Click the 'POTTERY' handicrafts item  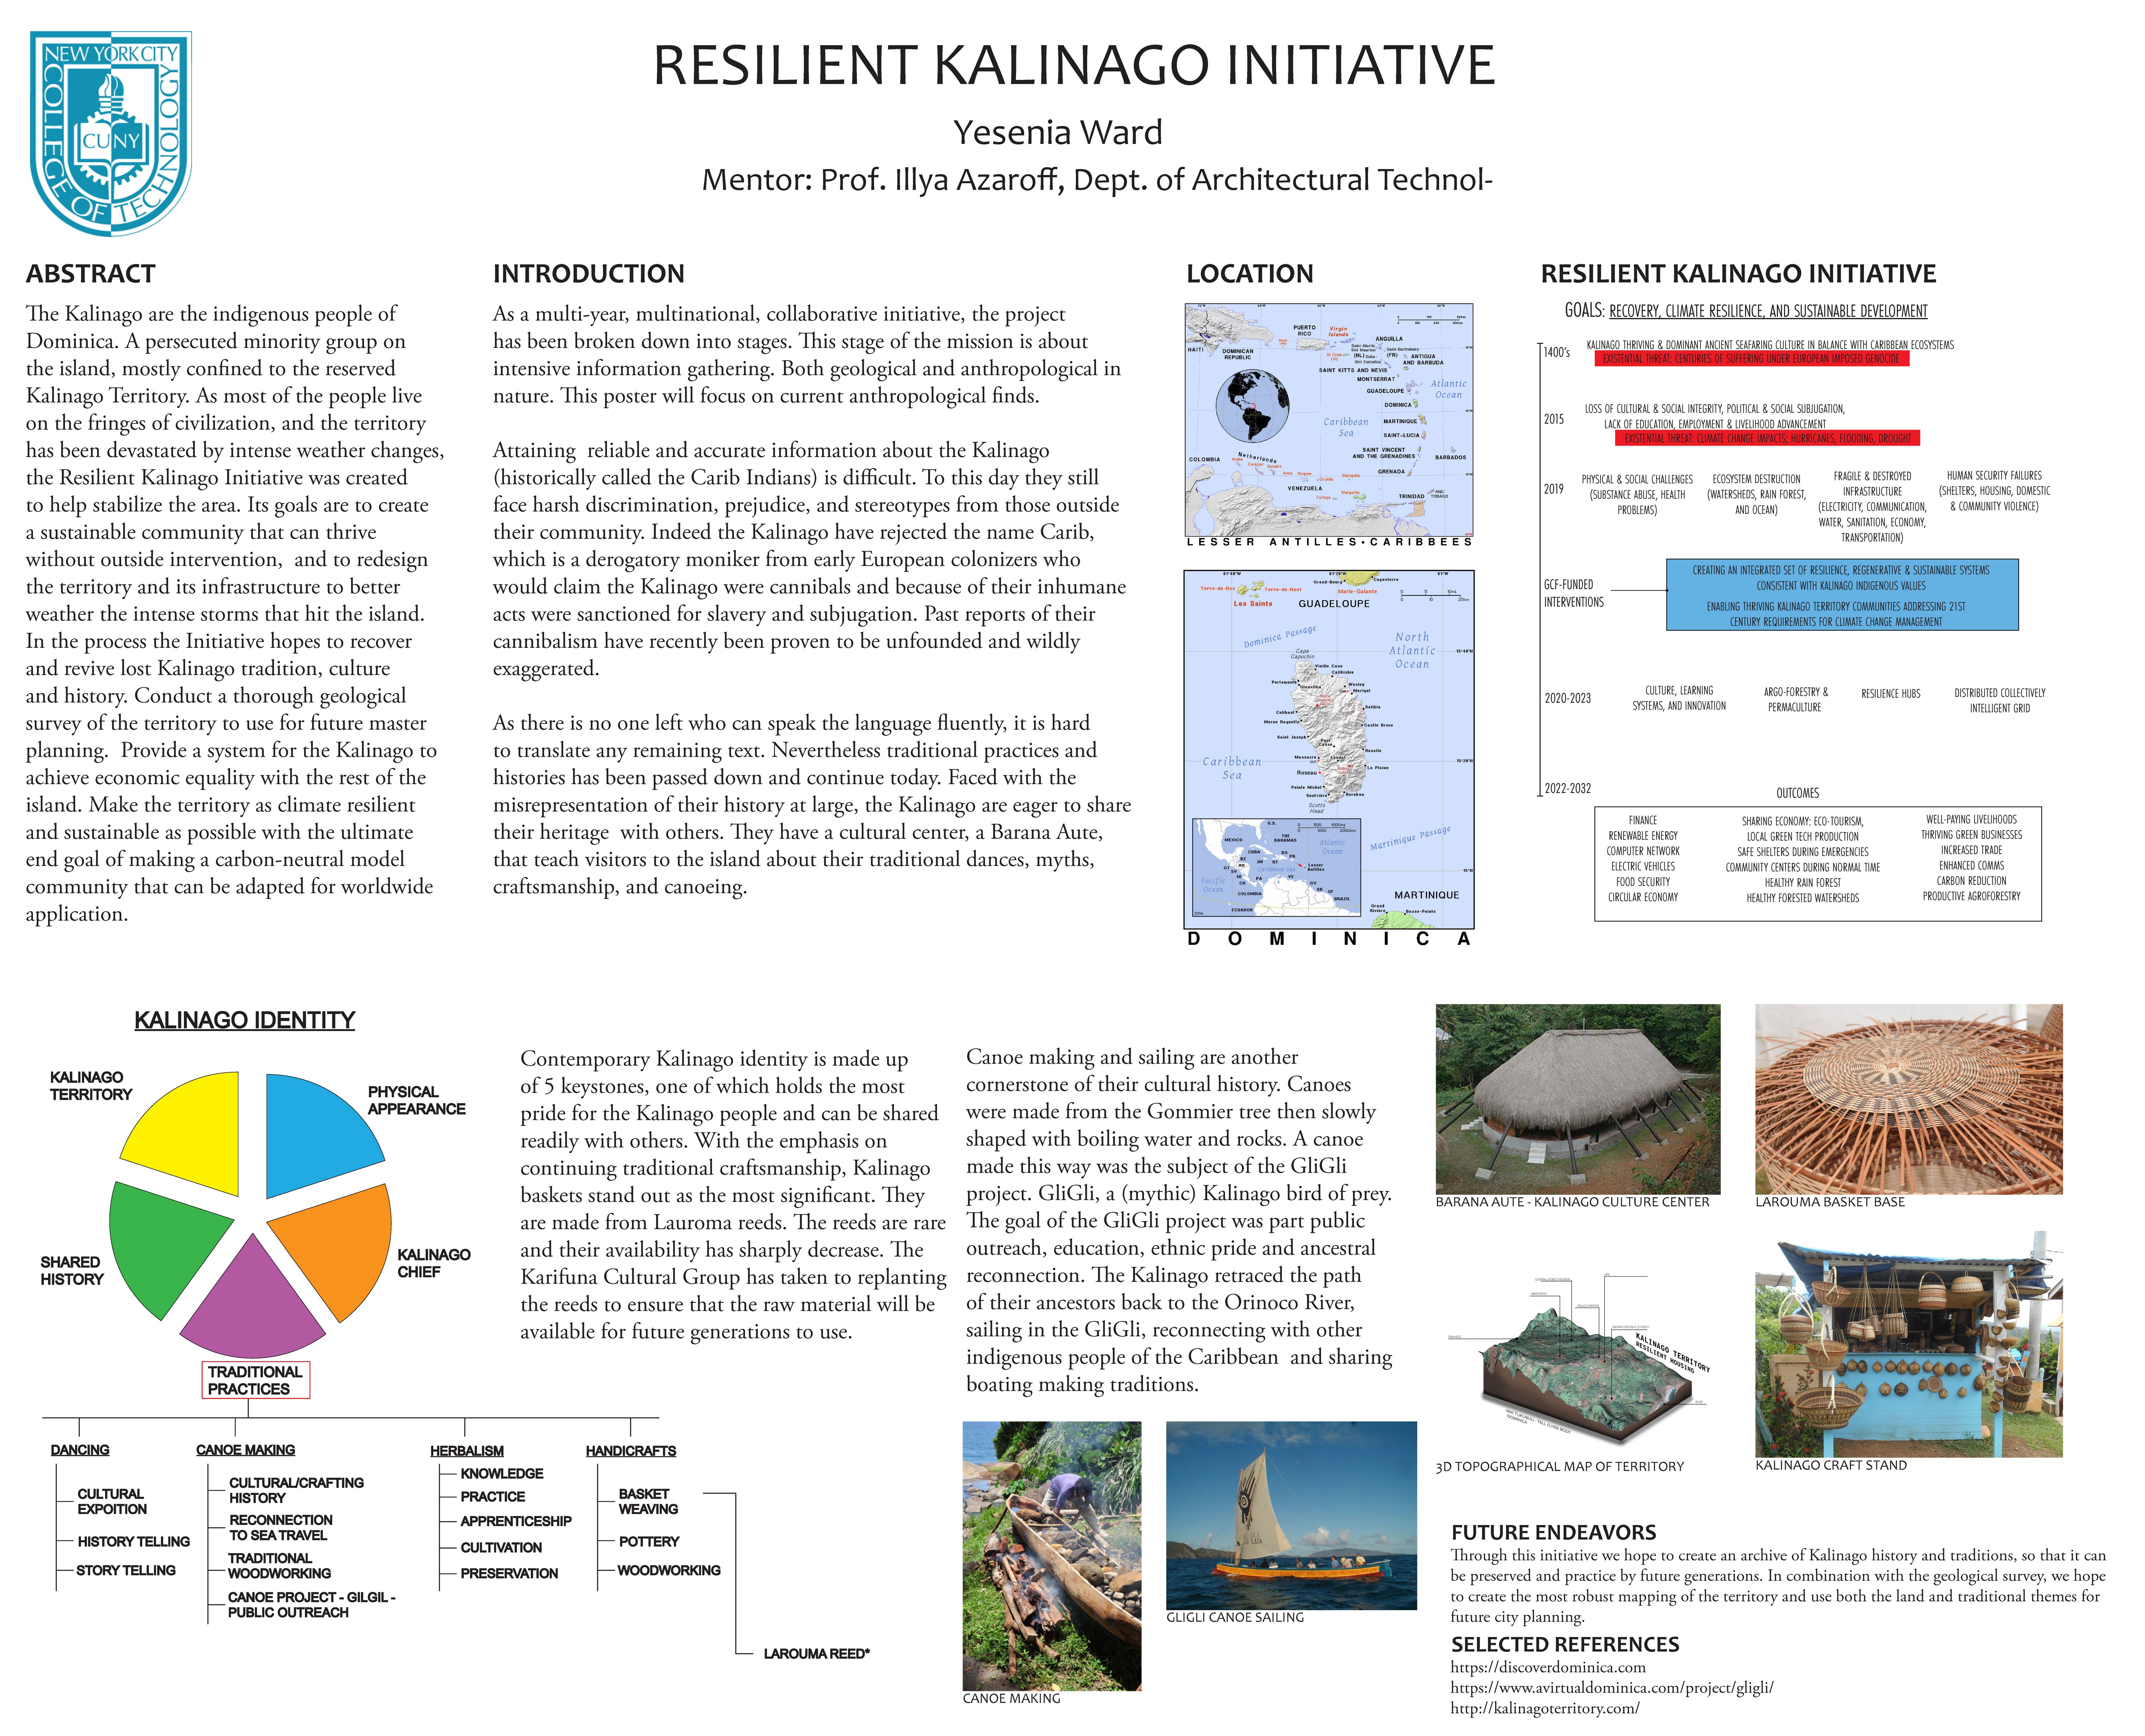tap(649, 1542)
